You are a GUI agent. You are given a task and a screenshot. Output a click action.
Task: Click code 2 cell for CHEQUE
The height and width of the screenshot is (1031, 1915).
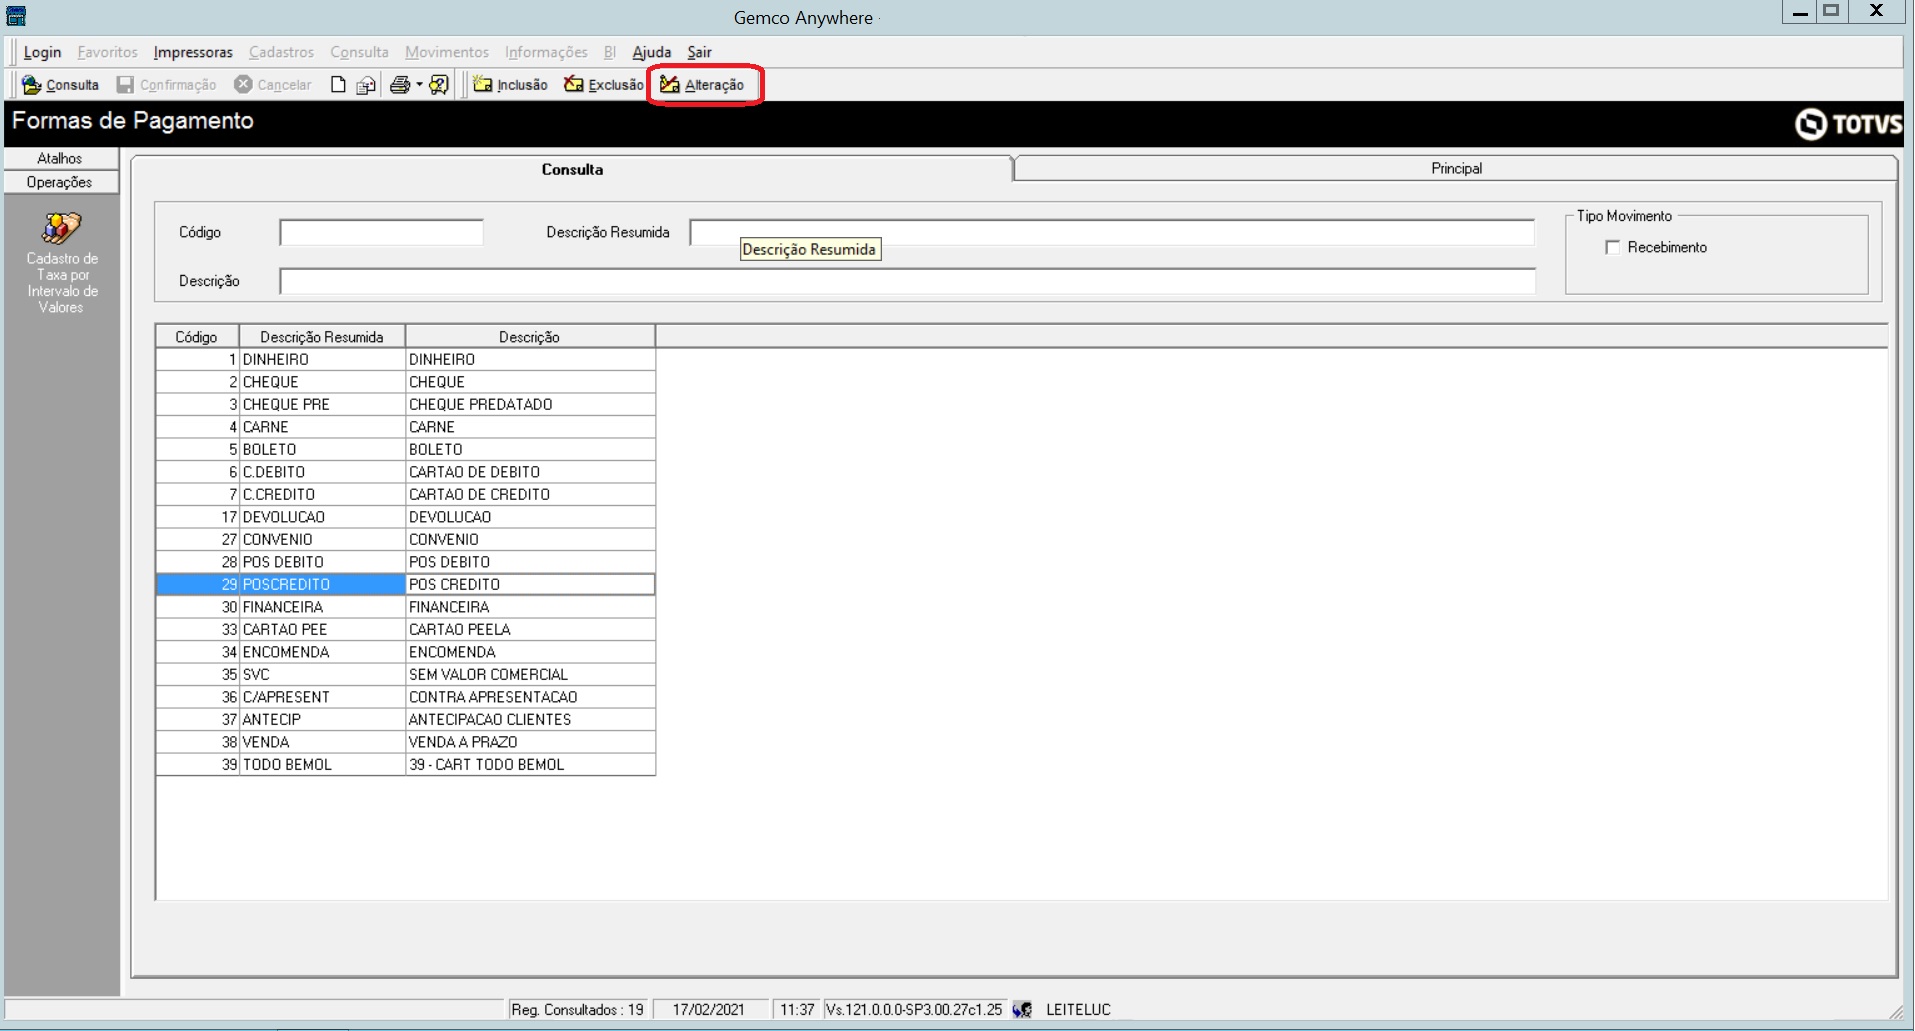pos(198,382)
